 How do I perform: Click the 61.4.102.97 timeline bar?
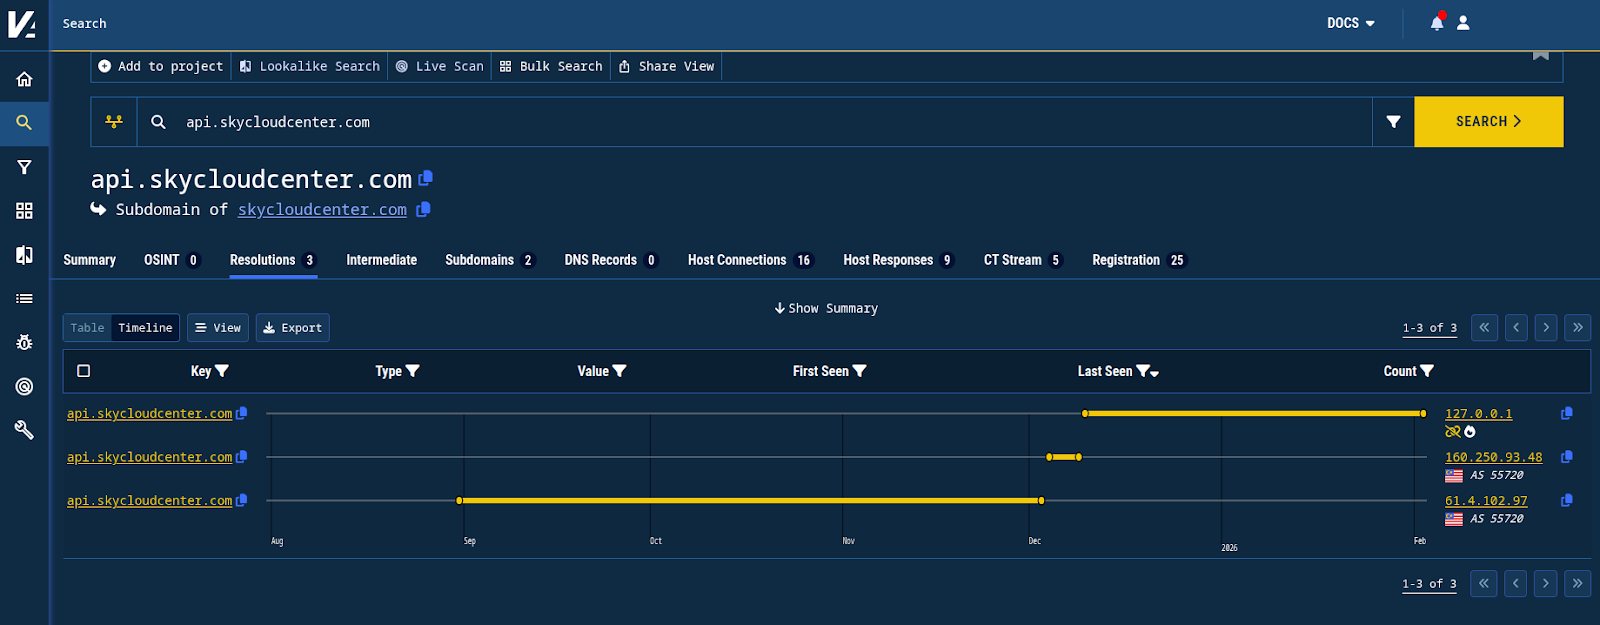click(x=750, y=500)
